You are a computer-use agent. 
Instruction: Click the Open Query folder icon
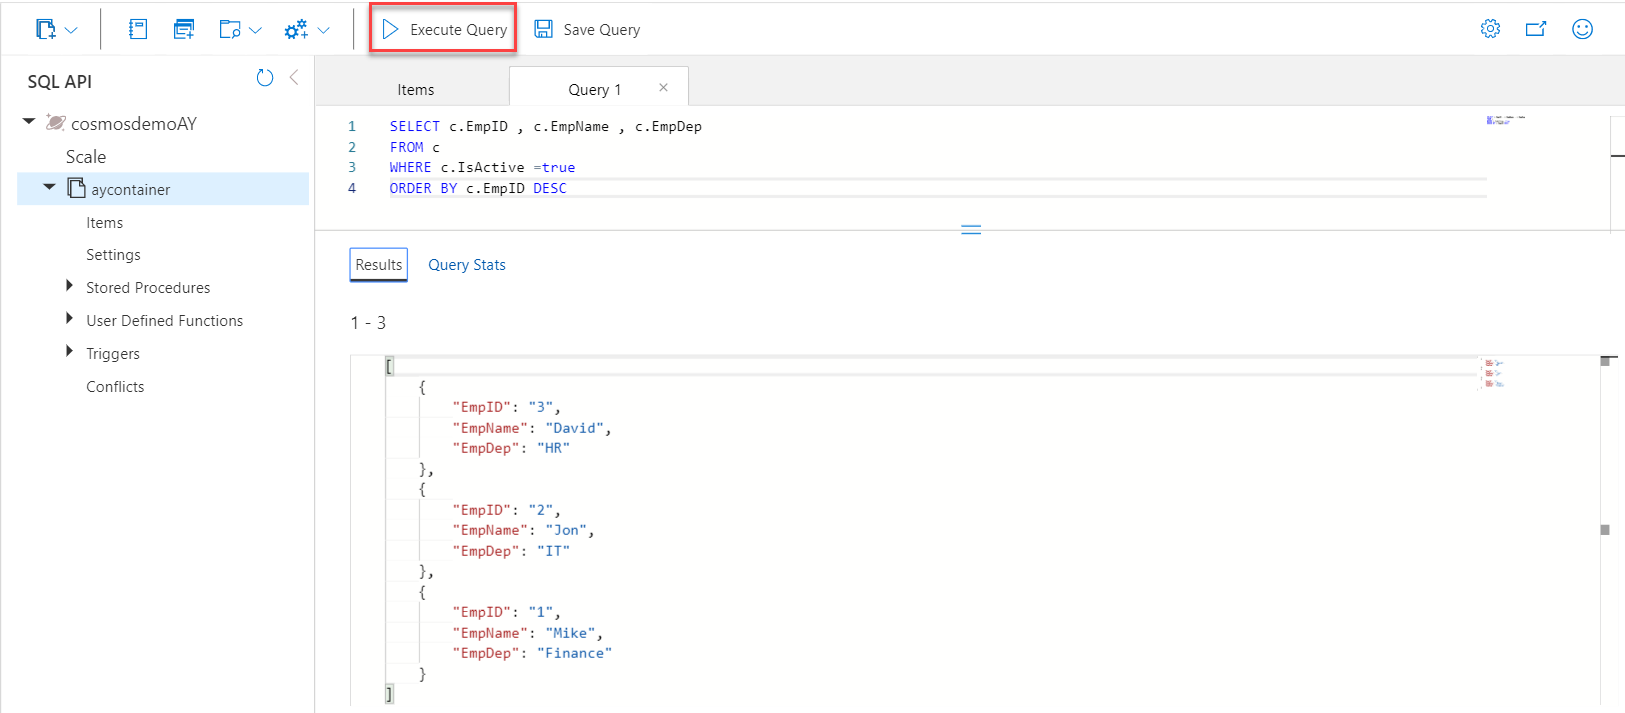[230, 30]
